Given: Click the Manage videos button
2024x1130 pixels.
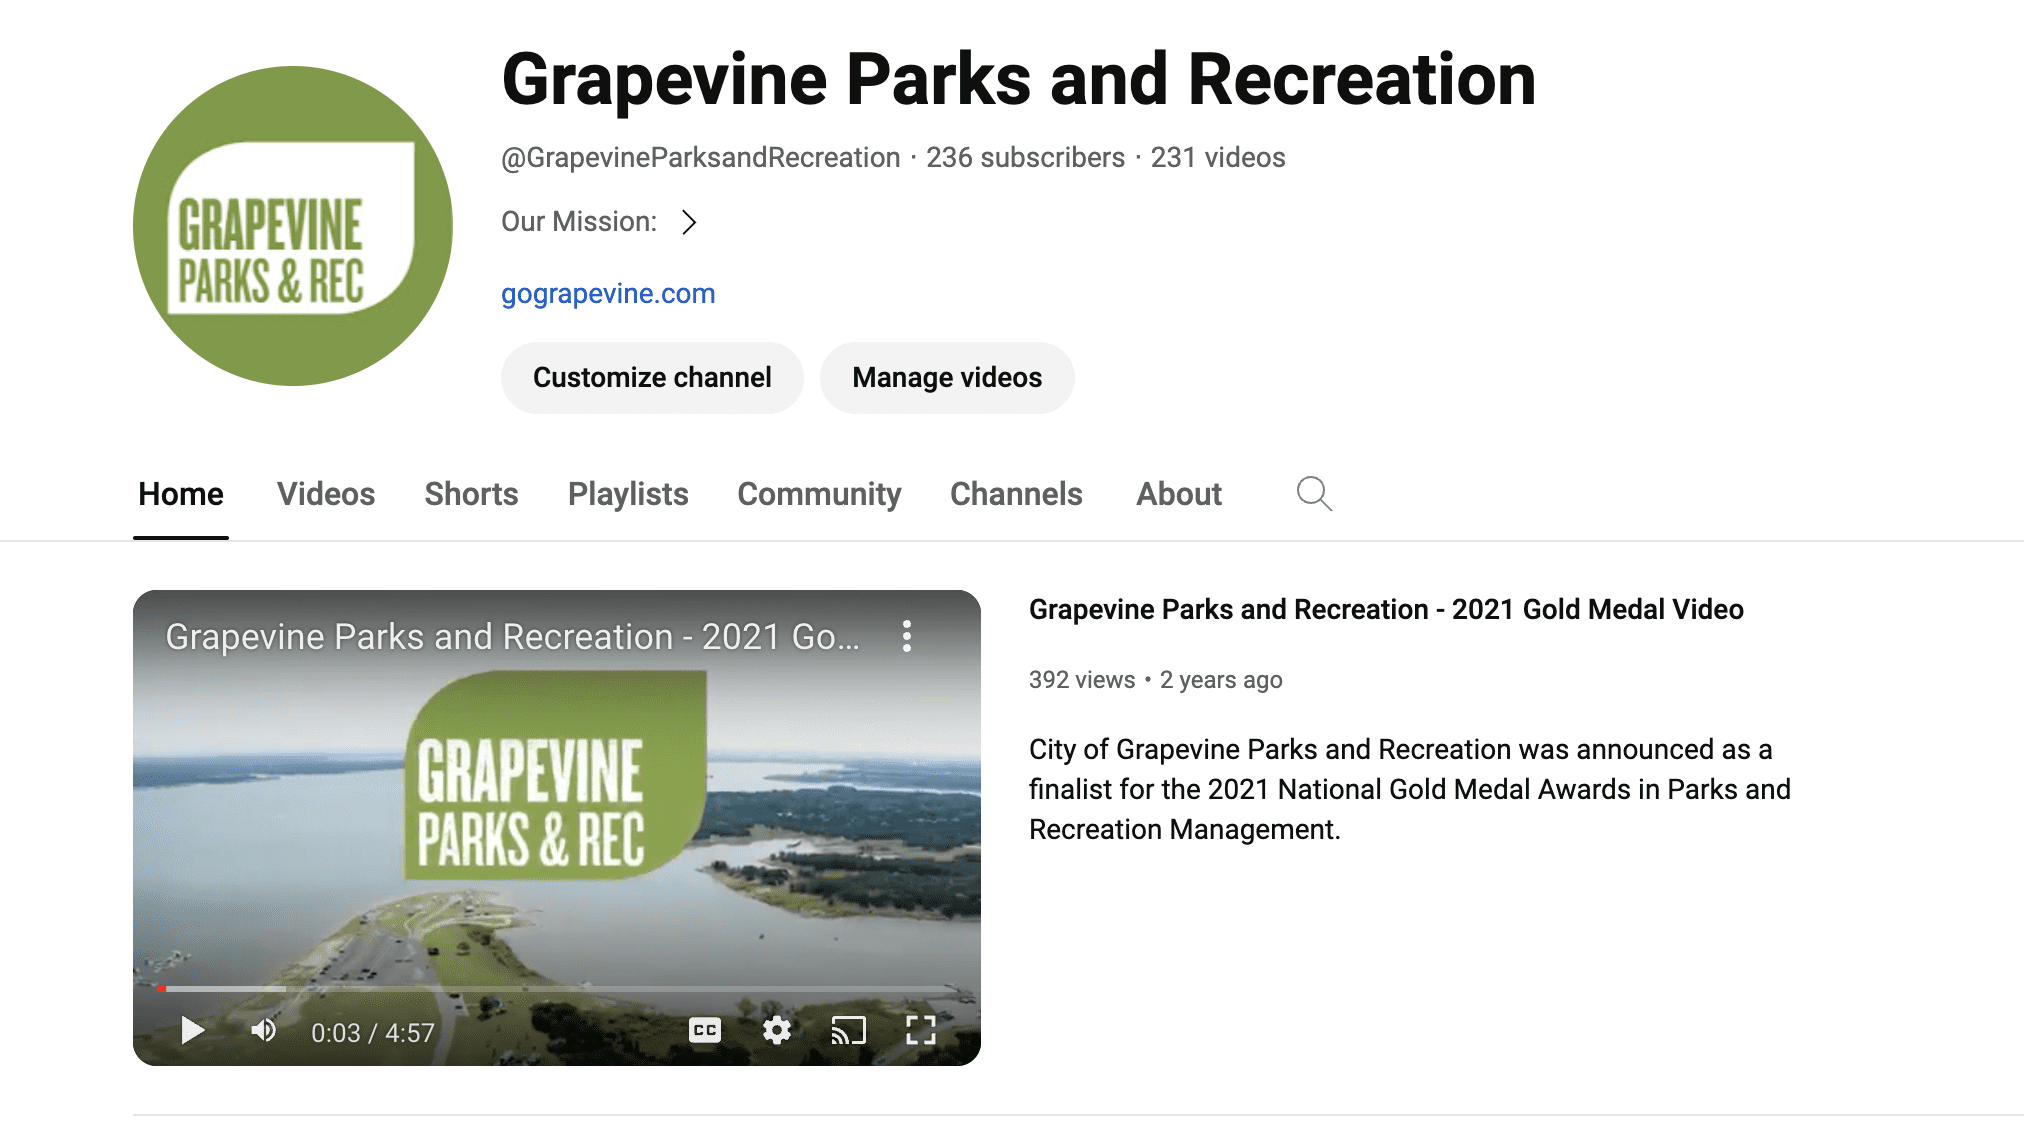Looking at the screenshot, I should 947,378.
